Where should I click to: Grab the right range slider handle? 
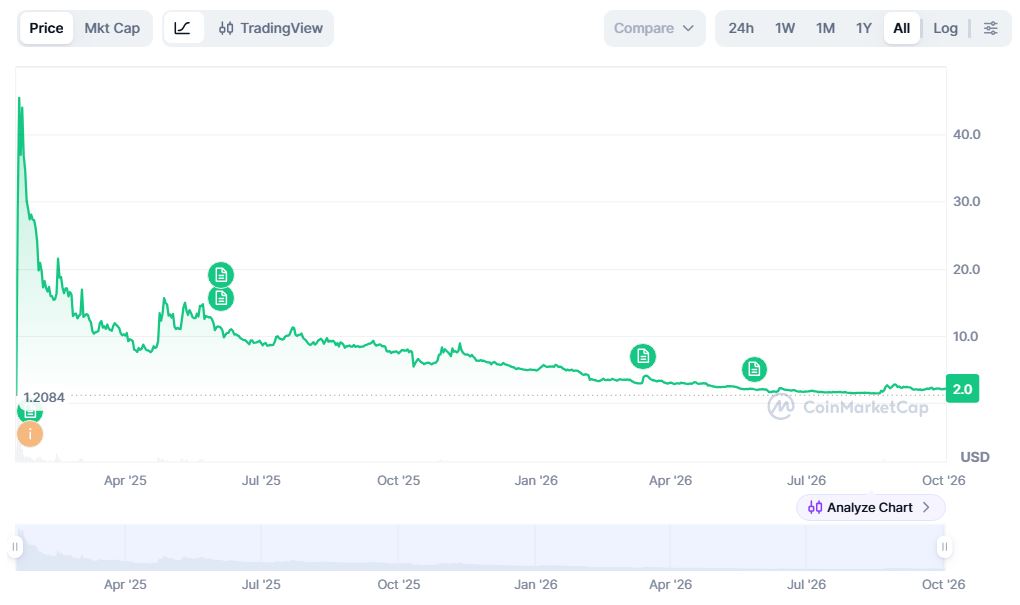pyautogui.click(x=945, y=546)
